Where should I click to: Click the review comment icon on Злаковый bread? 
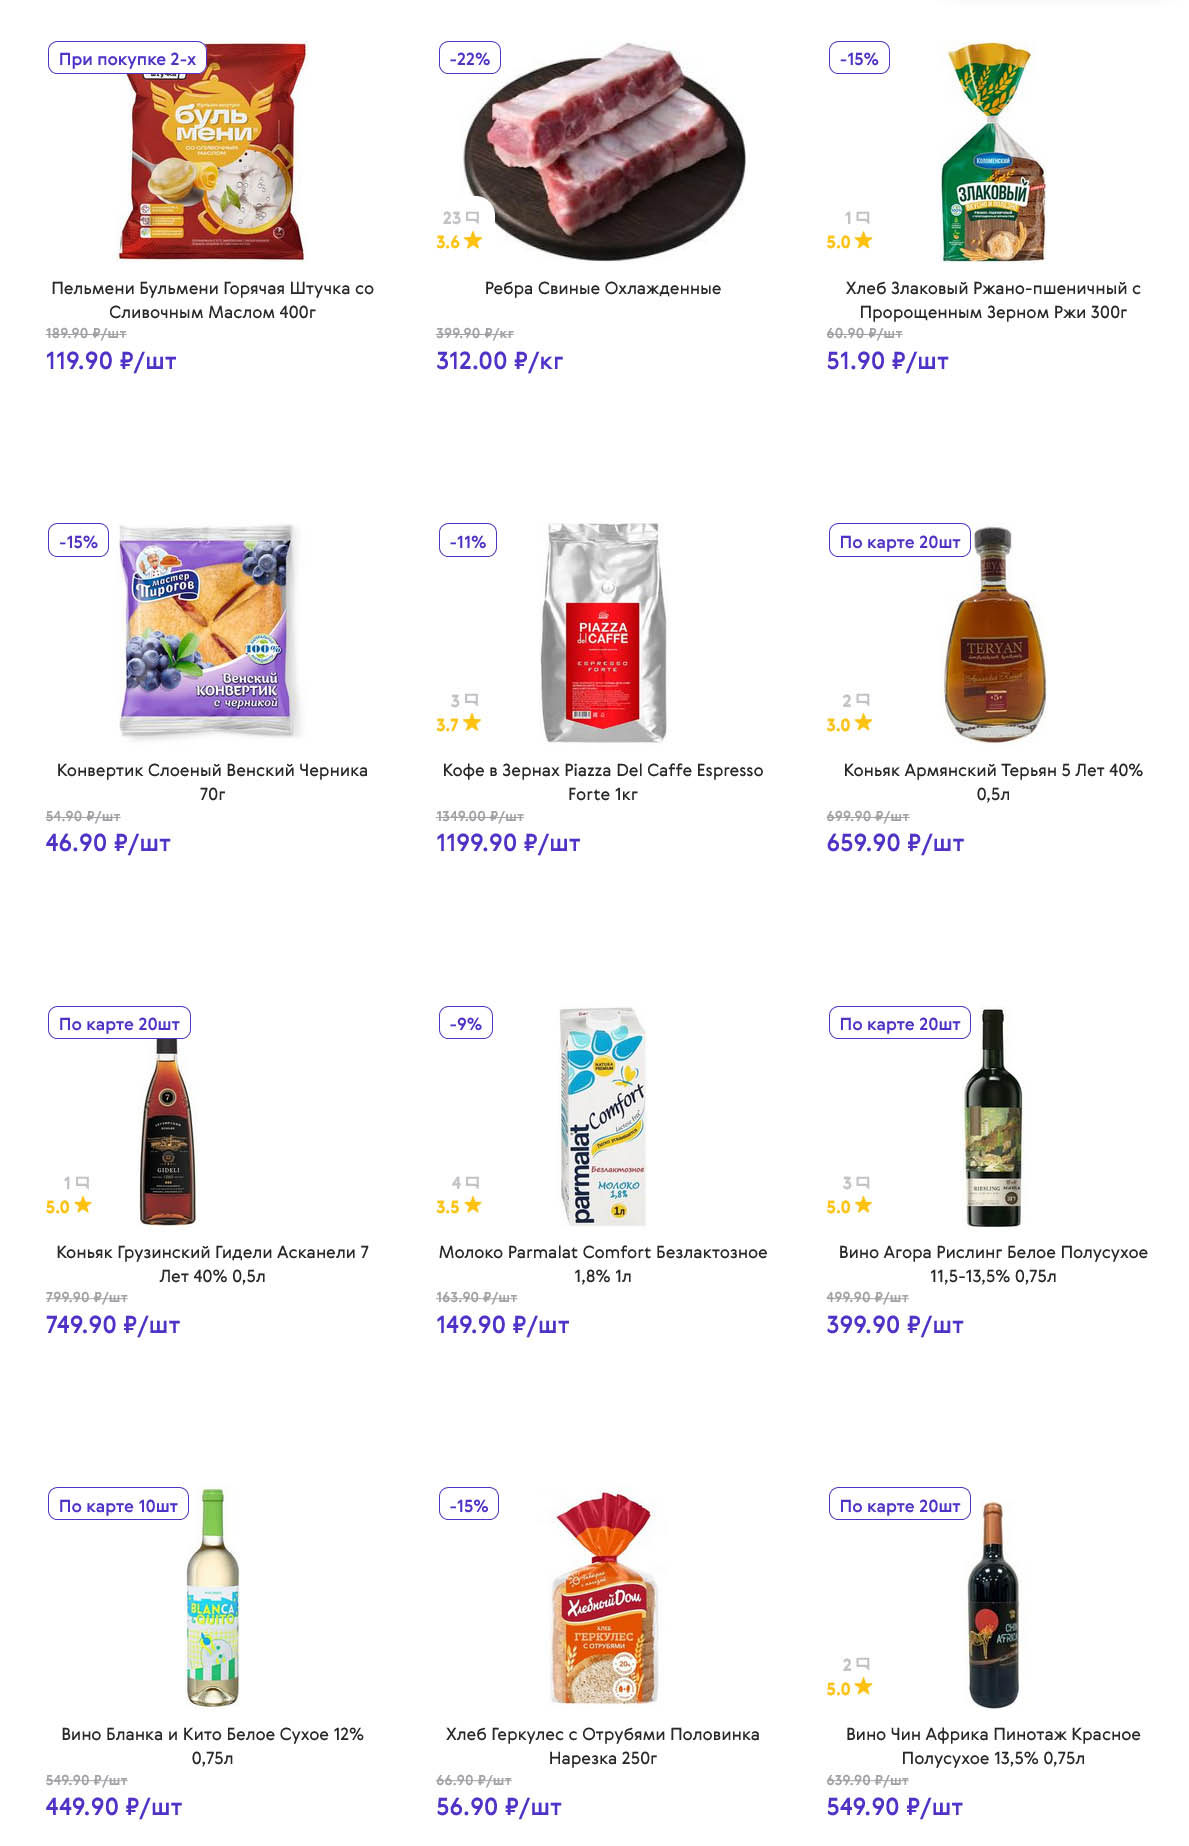click(863, 217)
